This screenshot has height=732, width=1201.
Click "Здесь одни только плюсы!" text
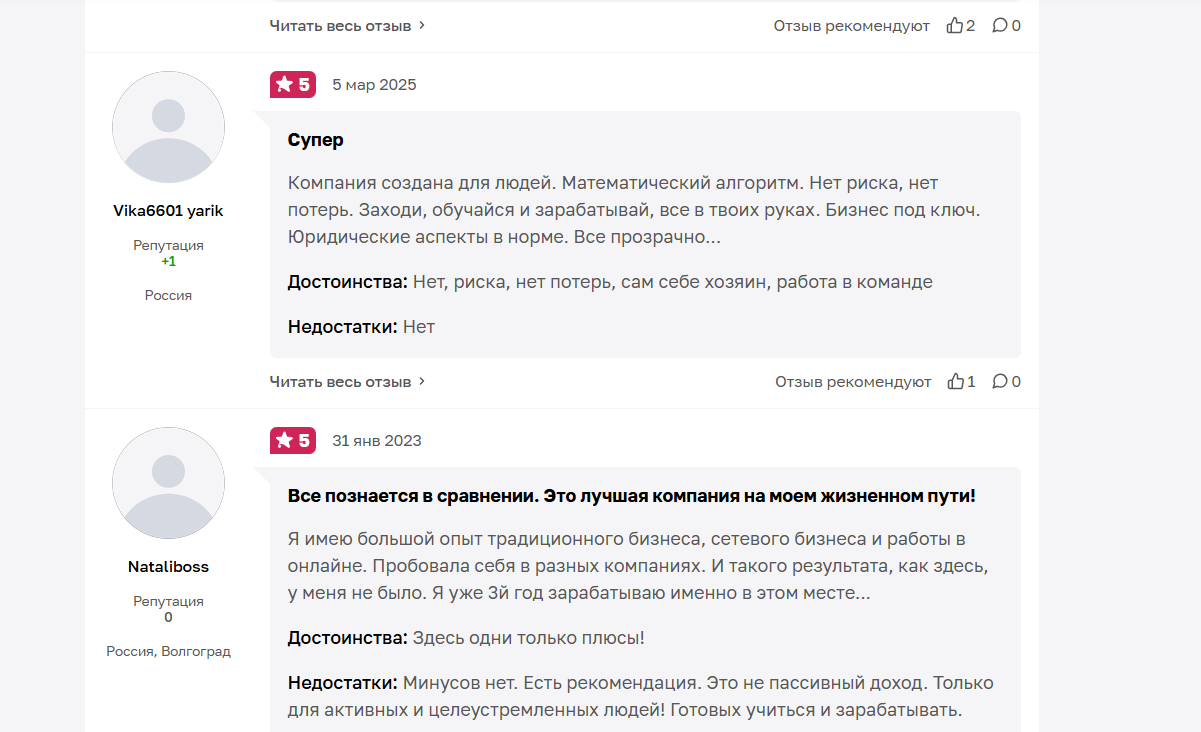pos(529,638)
